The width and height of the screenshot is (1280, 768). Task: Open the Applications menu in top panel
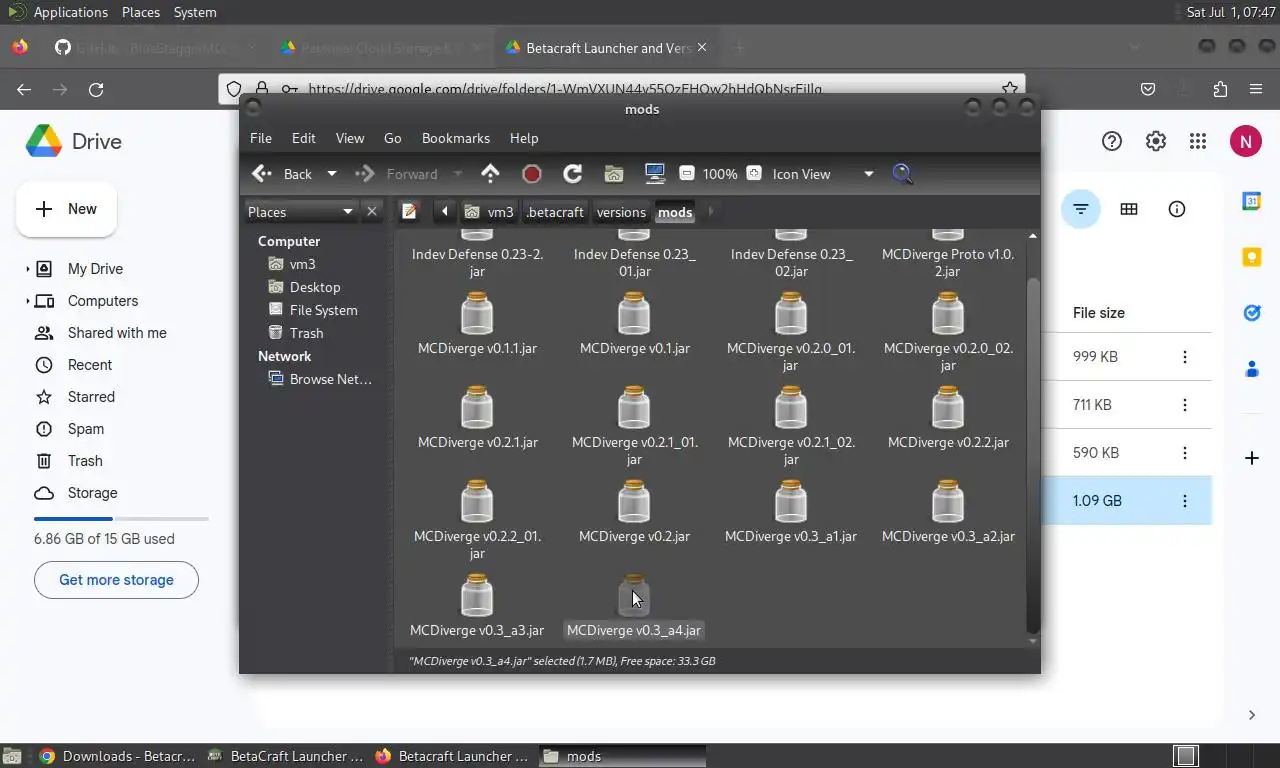point(71,12)
